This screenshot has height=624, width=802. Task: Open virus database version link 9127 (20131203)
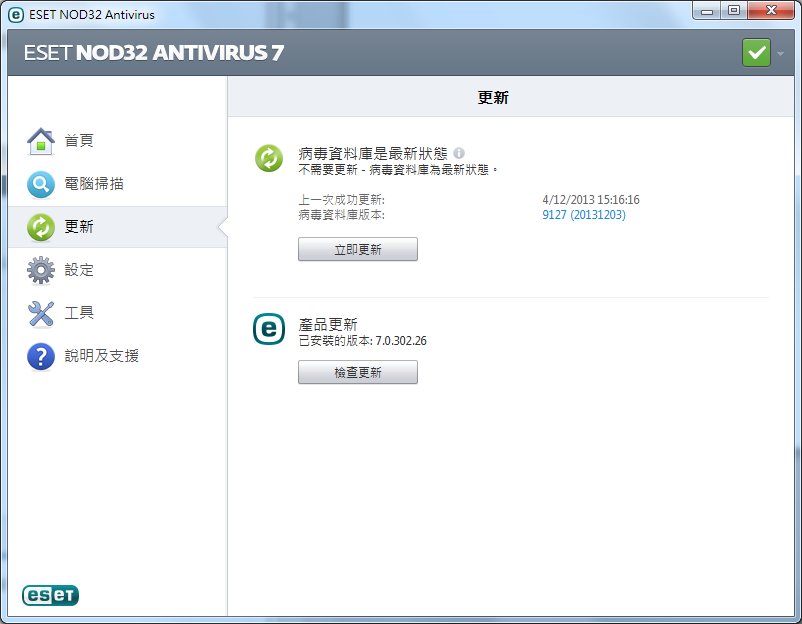584,214
